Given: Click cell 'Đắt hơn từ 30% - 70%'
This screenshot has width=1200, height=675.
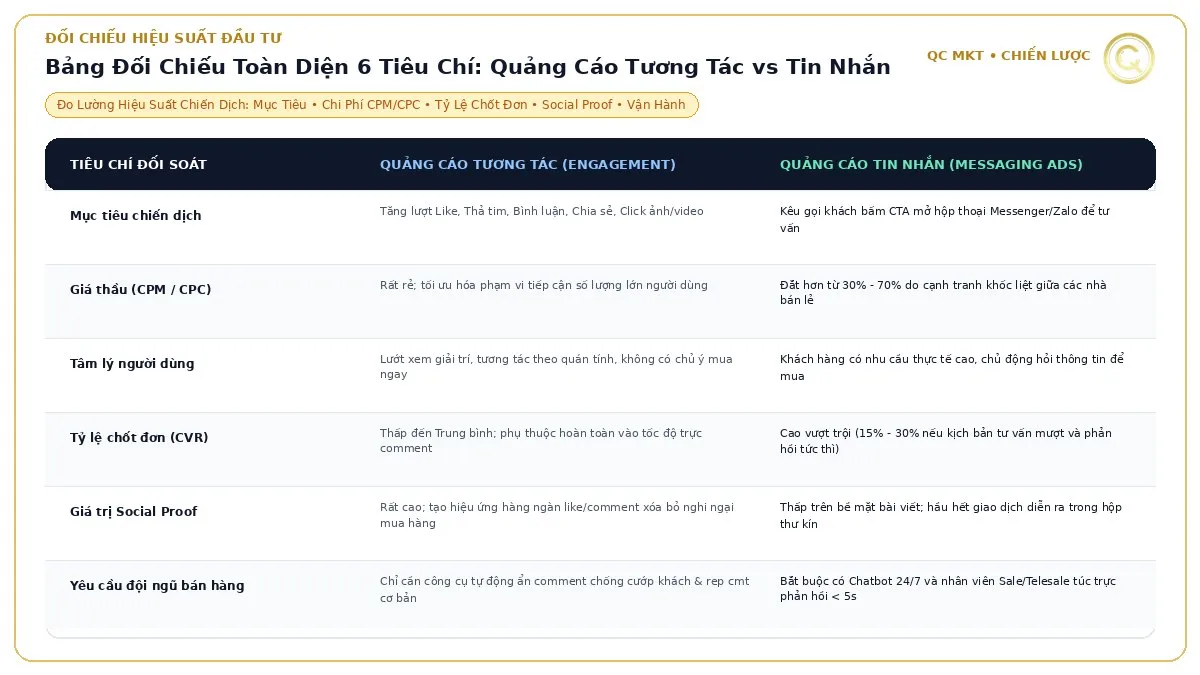Looking at the screenshot, I should click(943, 293).
